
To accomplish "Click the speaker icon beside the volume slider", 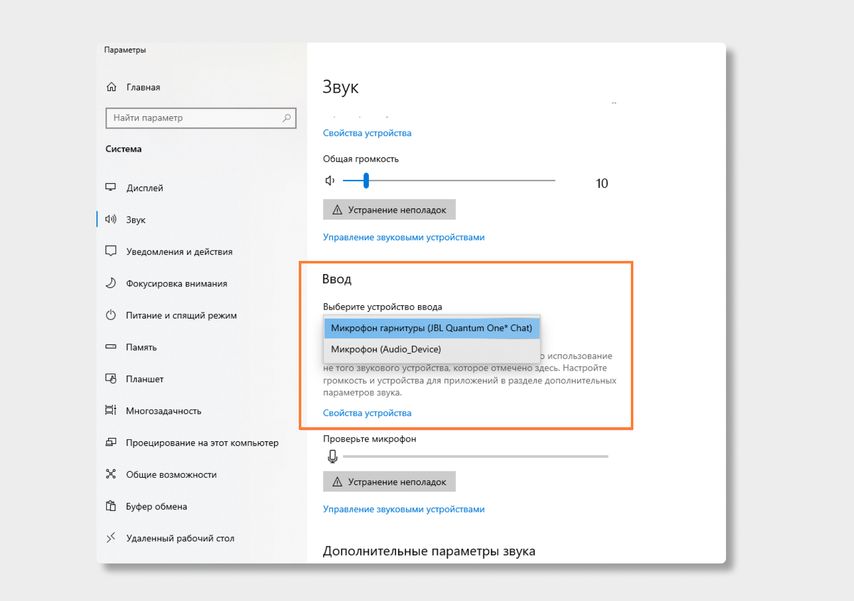I will coord(330,181).
